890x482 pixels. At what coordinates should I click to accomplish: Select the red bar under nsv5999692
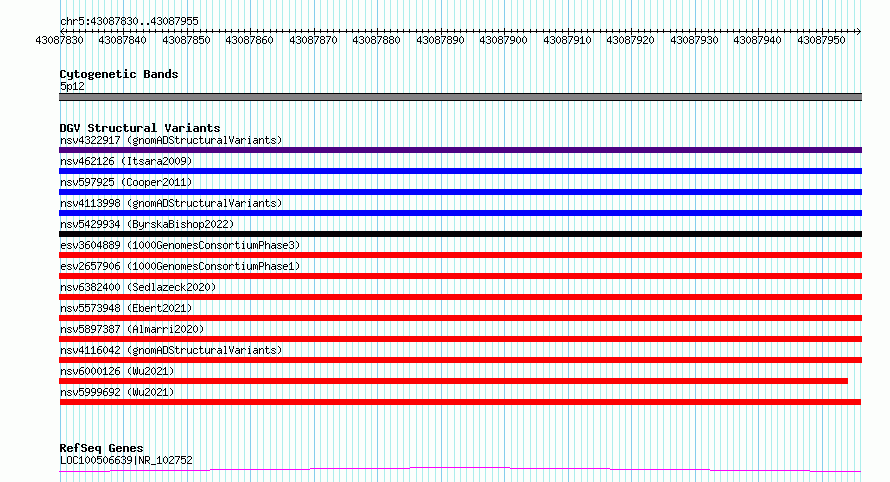tap(460, 402)
